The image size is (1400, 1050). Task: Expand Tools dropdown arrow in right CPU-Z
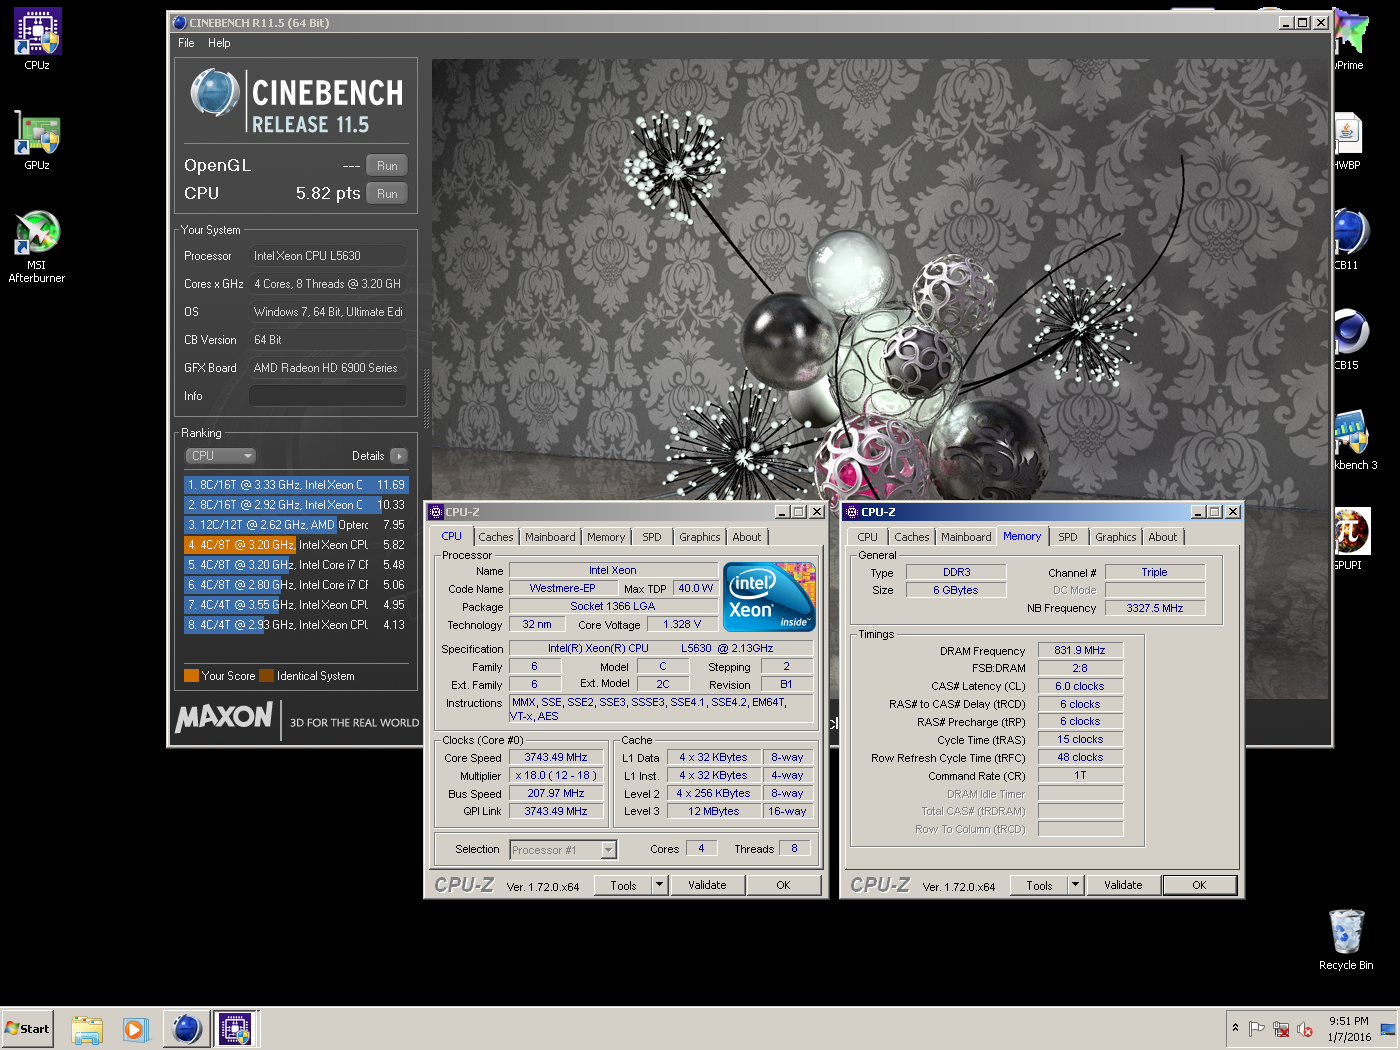click(1075, 885)
